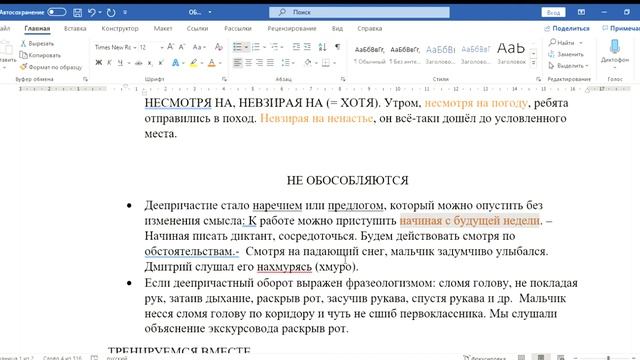640x360 pixels.
Task: Open Абзац group dialog launcher
Action: [343, 79]
